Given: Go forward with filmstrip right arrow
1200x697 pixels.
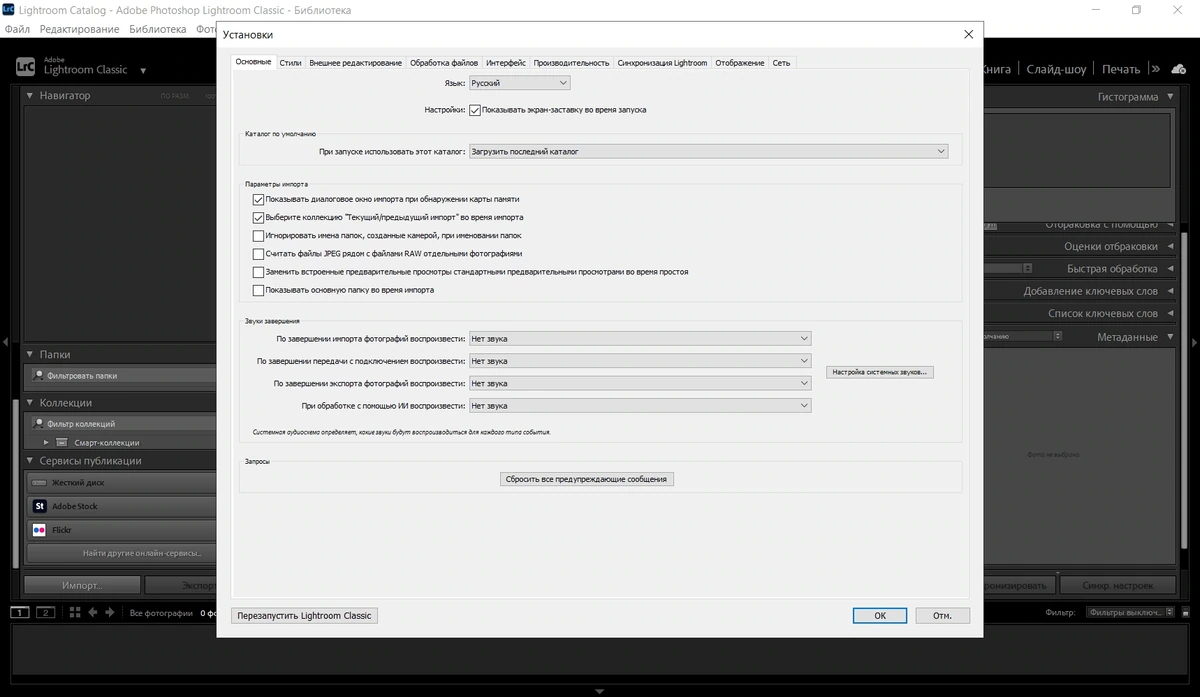Looking at the screenshot, I should (x=108, y=612).
